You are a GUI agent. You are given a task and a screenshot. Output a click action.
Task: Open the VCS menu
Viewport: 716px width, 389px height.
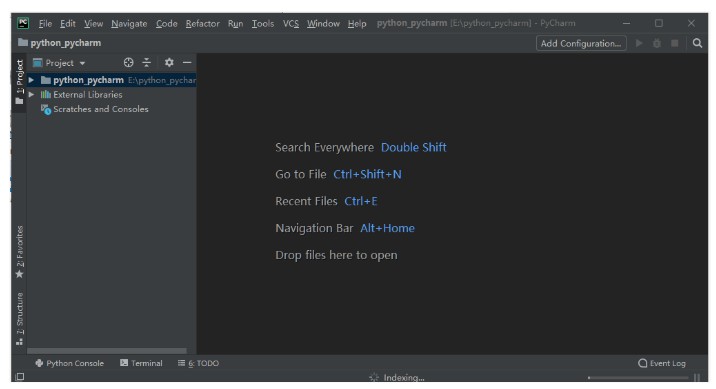click(290, 23)
